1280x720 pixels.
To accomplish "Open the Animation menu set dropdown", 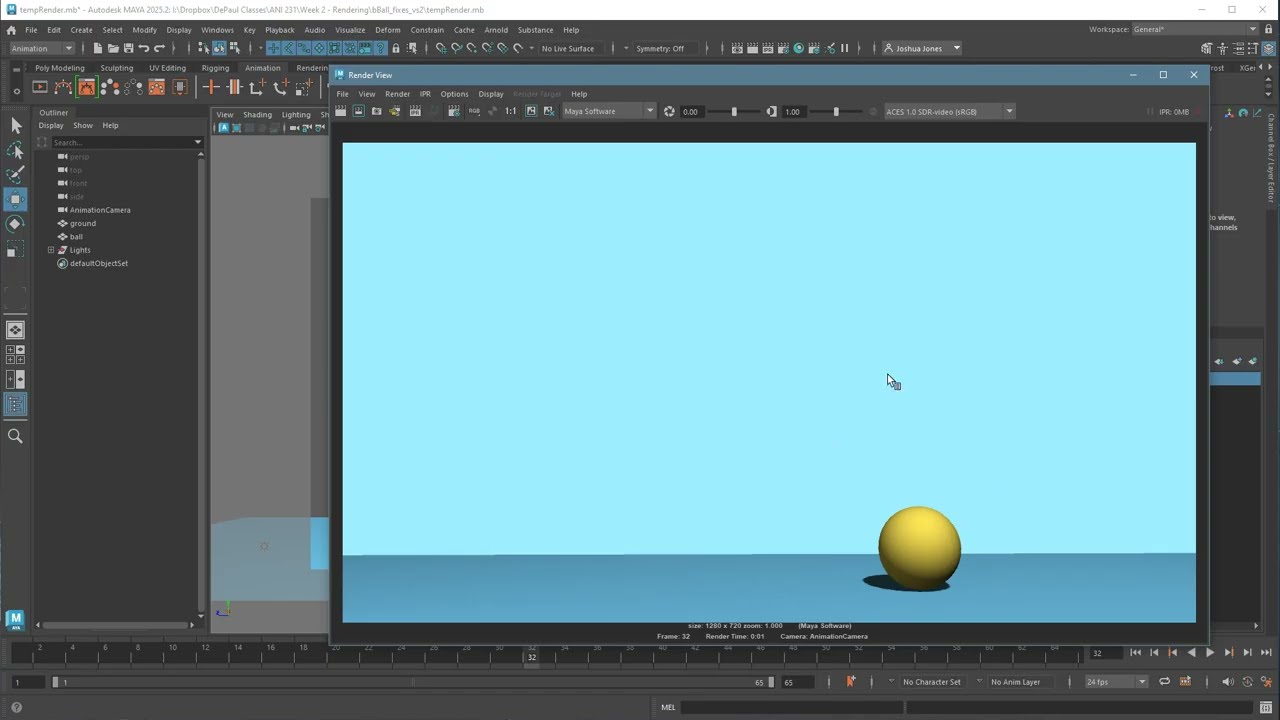I will [41, 48].
